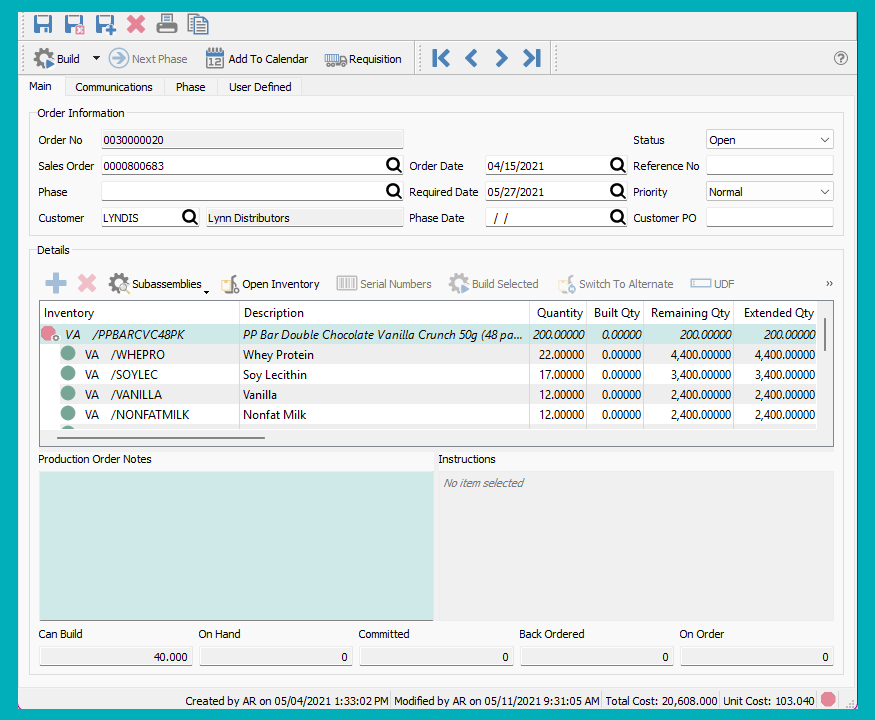Select the PPBARCVC48PK parent row

(428, 334)
